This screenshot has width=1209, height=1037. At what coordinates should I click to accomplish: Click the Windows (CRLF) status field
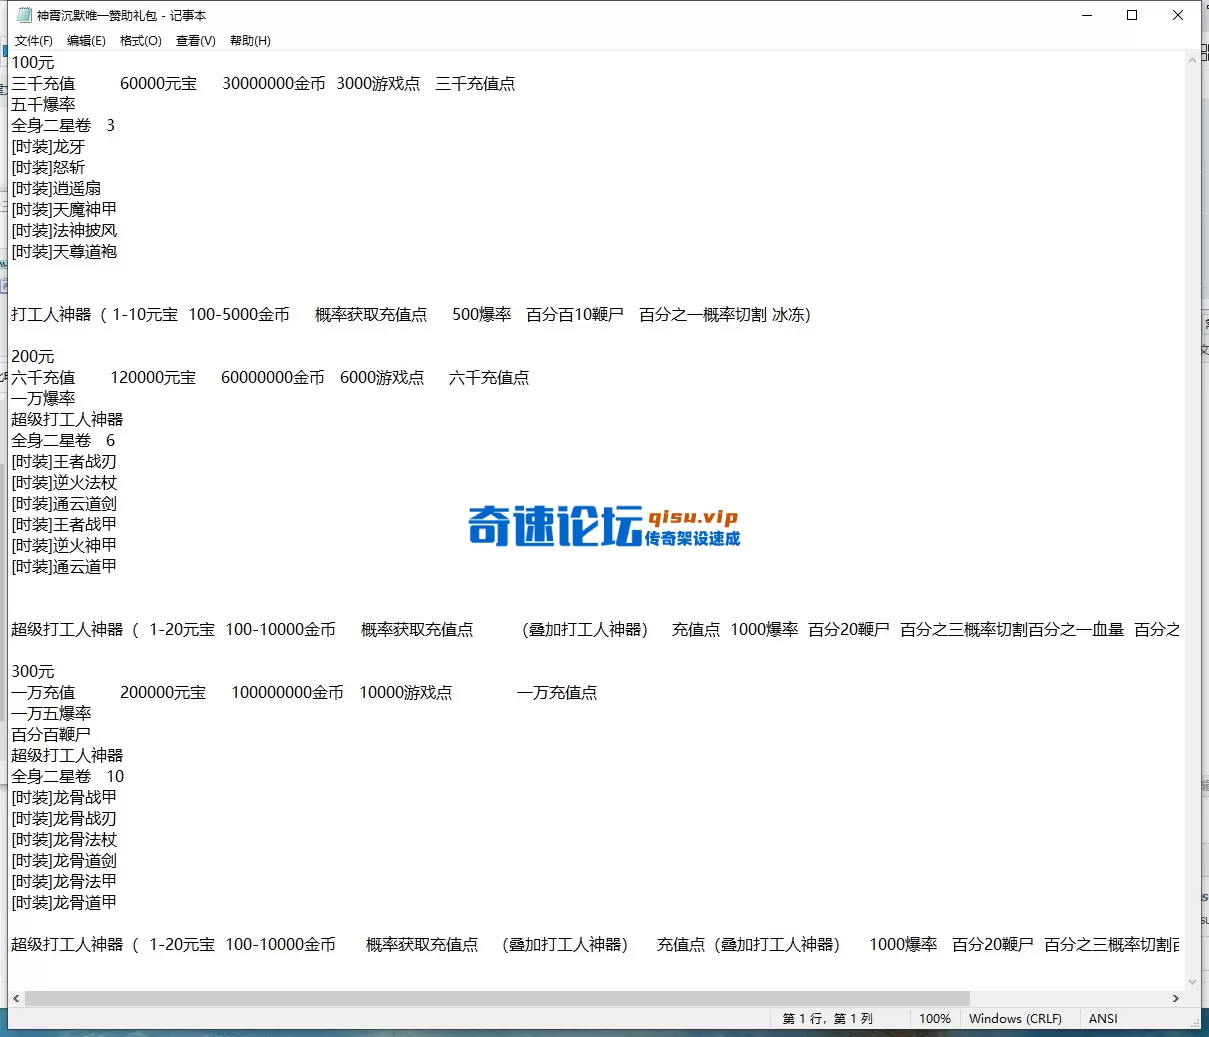[1015, 1018]
